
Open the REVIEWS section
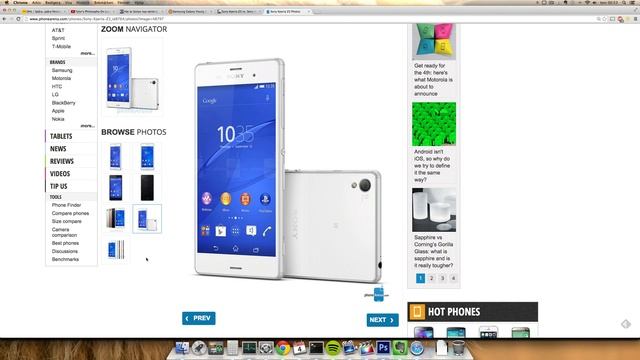pyautogui.click(x=62, y=161)
